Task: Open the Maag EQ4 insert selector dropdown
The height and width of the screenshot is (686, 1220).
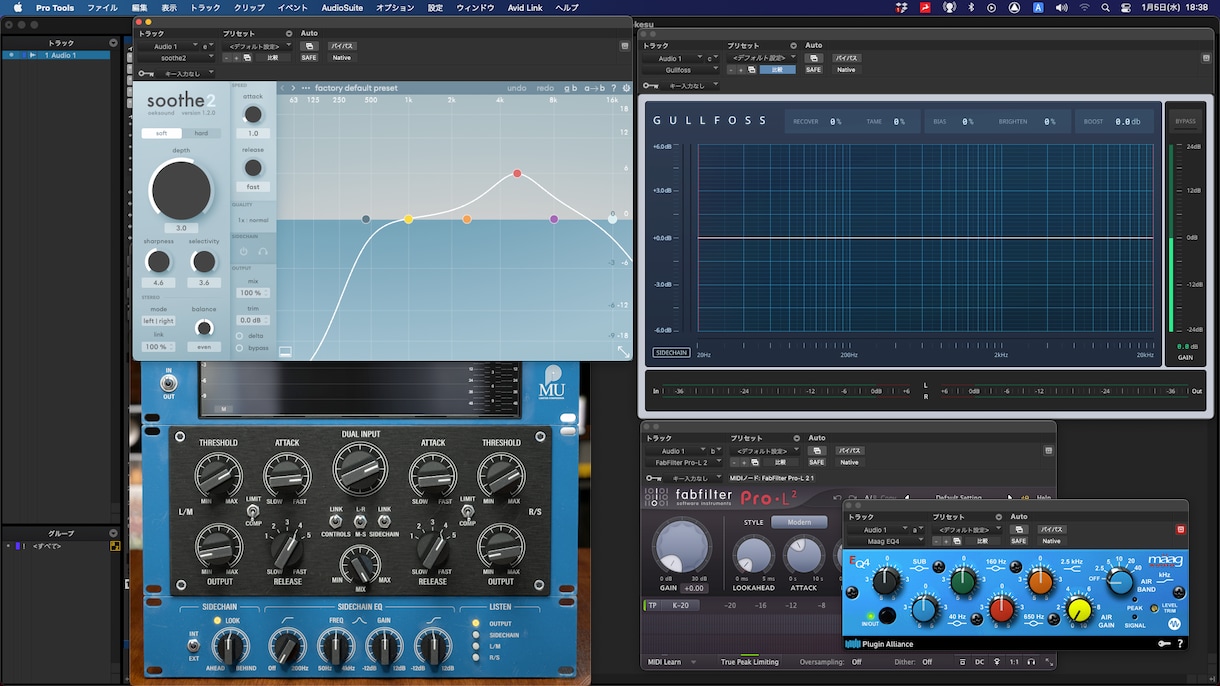Action: coord(887,541)
